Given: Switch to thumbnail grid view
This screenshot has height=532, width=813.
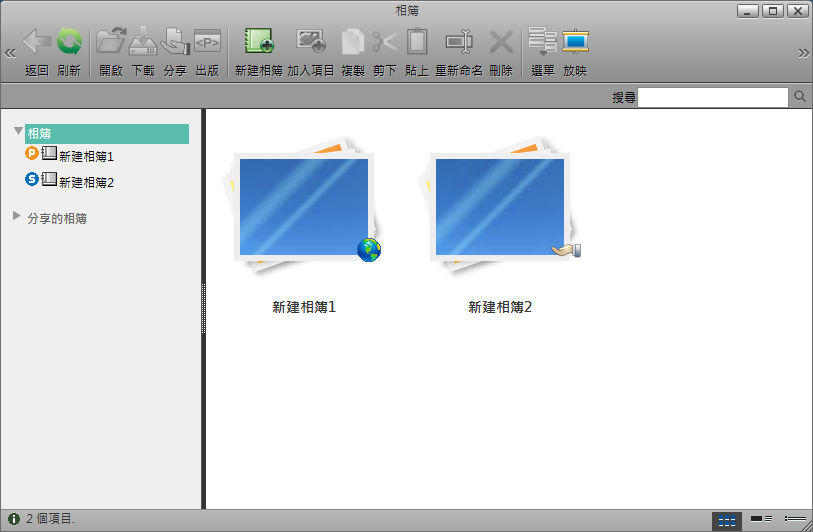Looking at the screenshot, I should (727, 520).
